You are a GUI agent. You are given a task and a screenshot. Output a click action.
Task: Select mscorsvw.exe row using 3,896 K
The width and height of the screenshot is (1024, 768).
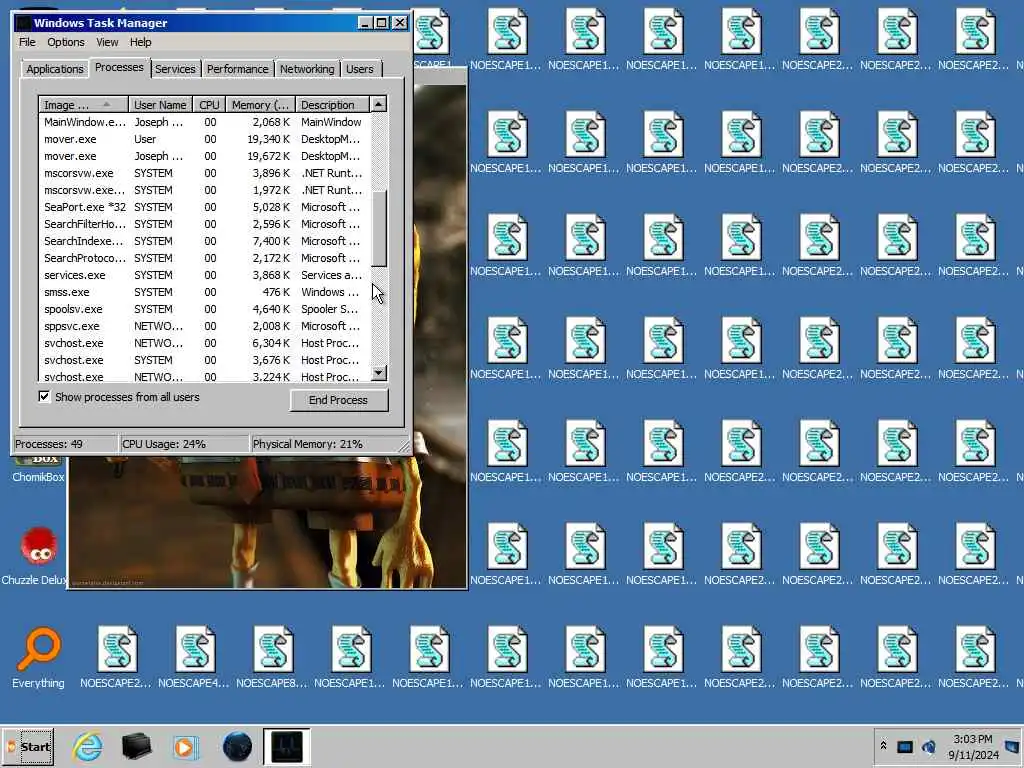(x=204, y=173)
